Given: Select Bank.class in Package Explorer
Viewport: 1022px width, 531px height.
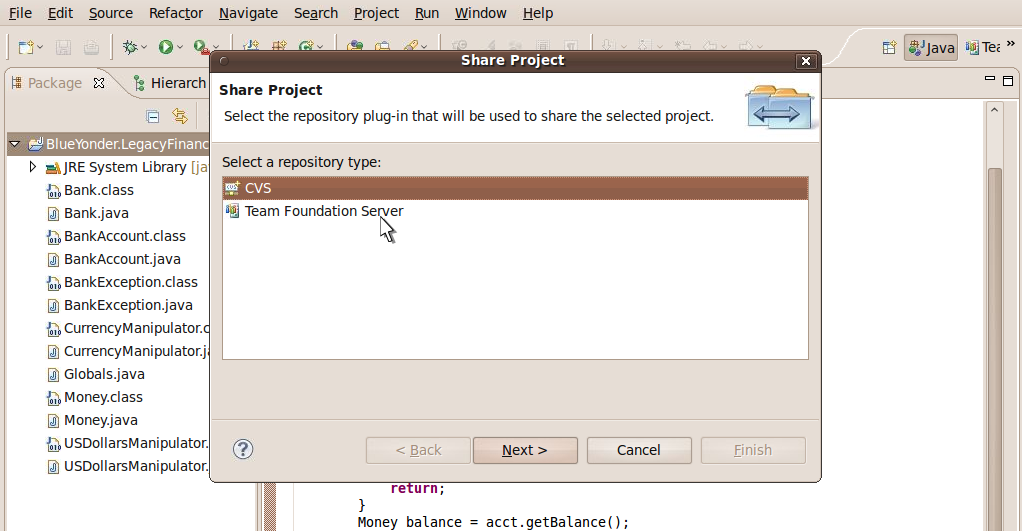Looking at the screenshot, I should click(90, 190).
